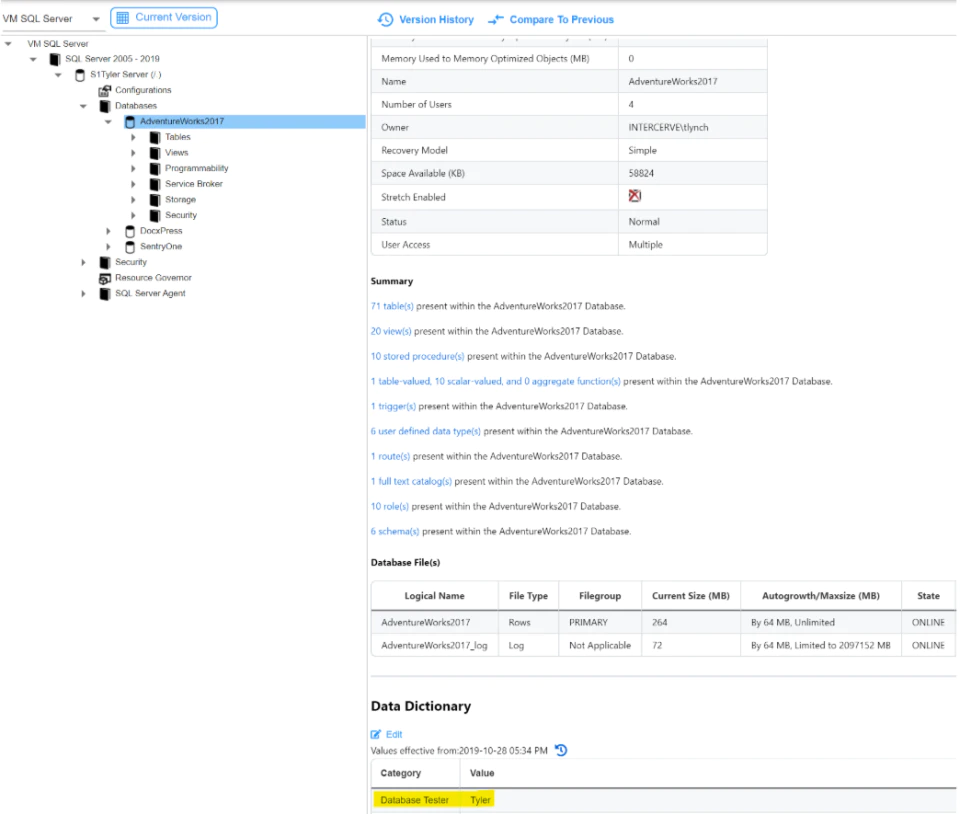Switch to Current Version view
The image size is (960, 814).
click(163, 18)
